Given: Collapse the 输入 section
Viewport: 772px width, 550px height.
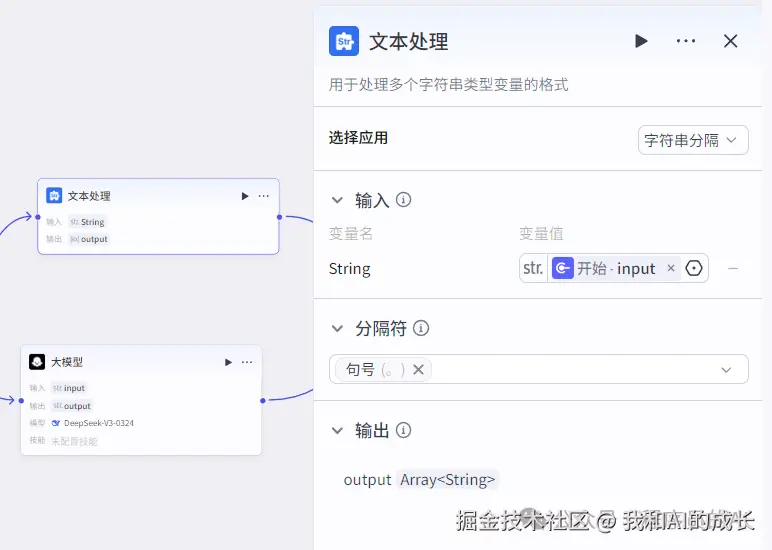Looking at the screenshot, I should click(x=337, y=200).
